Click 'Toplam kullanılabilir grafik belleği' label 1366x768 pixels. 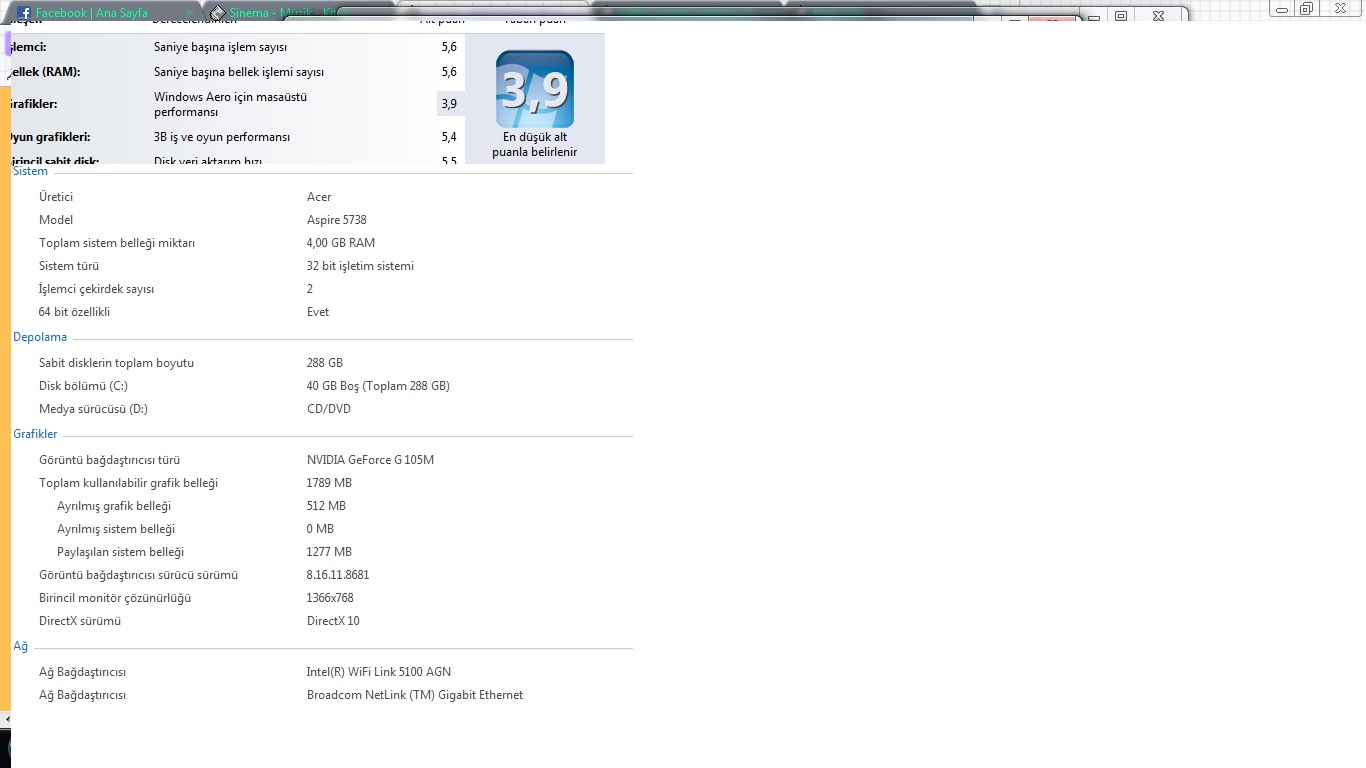click(129, 483)
